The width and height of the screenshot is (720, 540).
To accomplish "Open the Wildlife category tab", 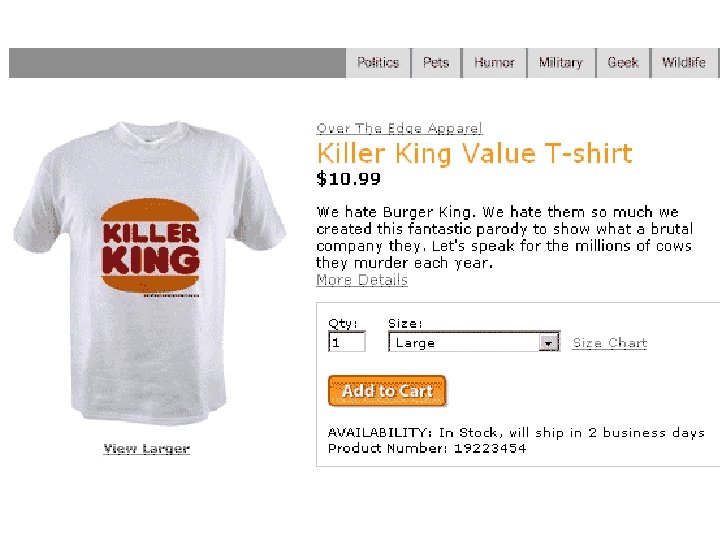I will point(685,62).
